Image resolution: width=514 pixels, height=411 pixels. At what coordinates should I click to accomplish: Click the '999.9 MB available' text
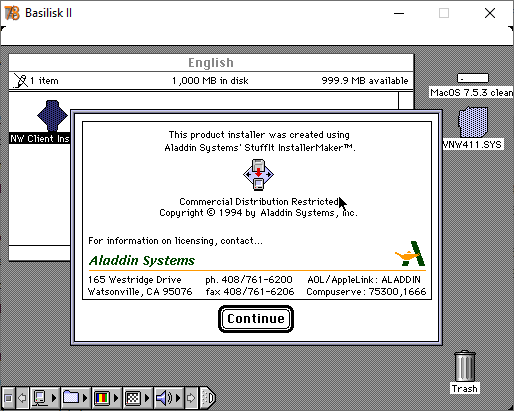[365, 81]
